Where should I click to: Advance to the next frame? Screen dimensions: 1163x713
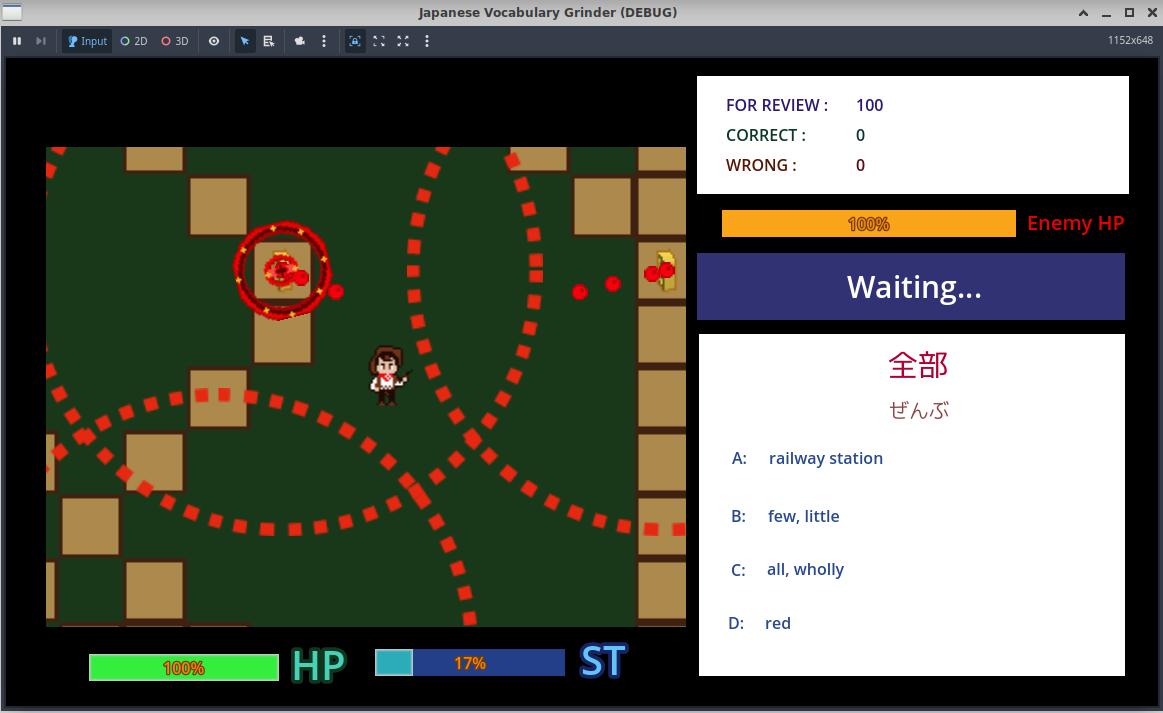[41, 42]
